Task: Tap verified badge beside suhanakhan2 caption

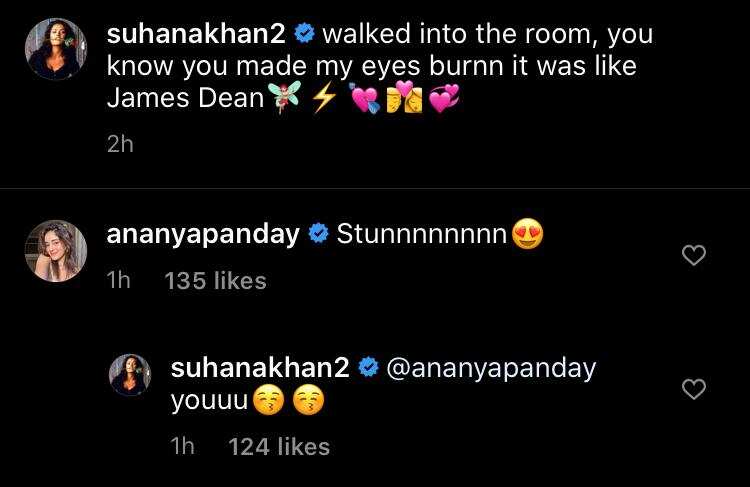Action: coord(304,34)
